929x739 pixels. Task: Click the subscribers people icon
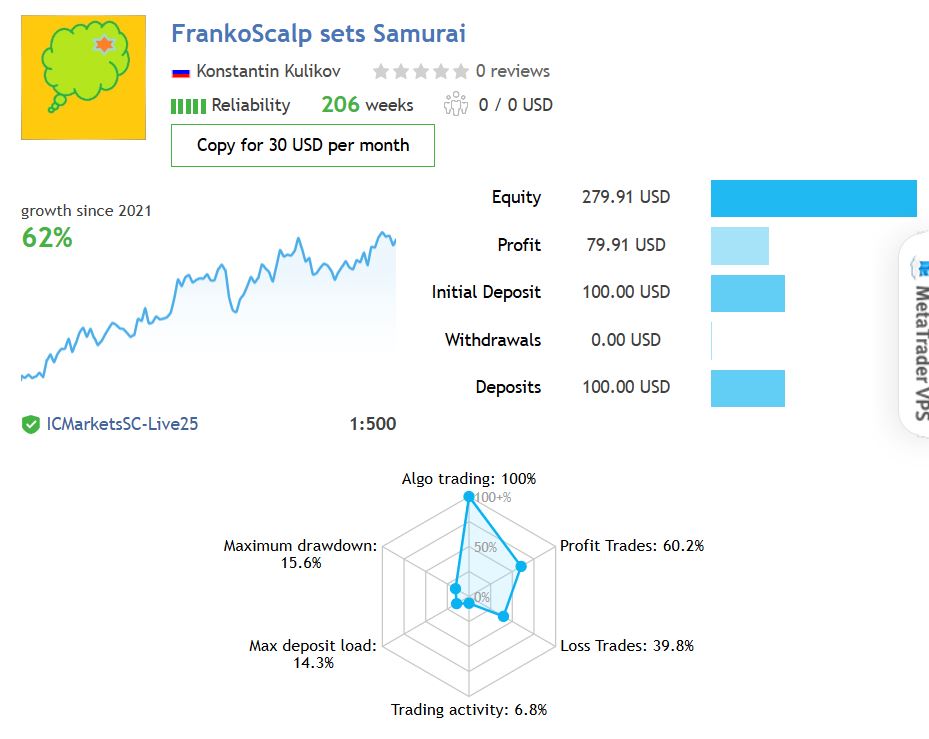pos(456,104)
